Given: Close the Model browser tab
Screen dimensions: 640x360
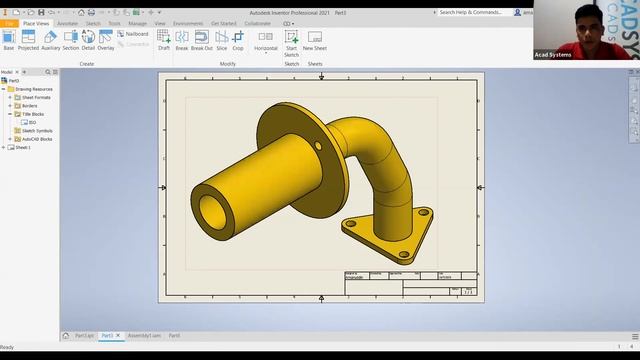Looking at the screenshot, I should coord(17,72).
